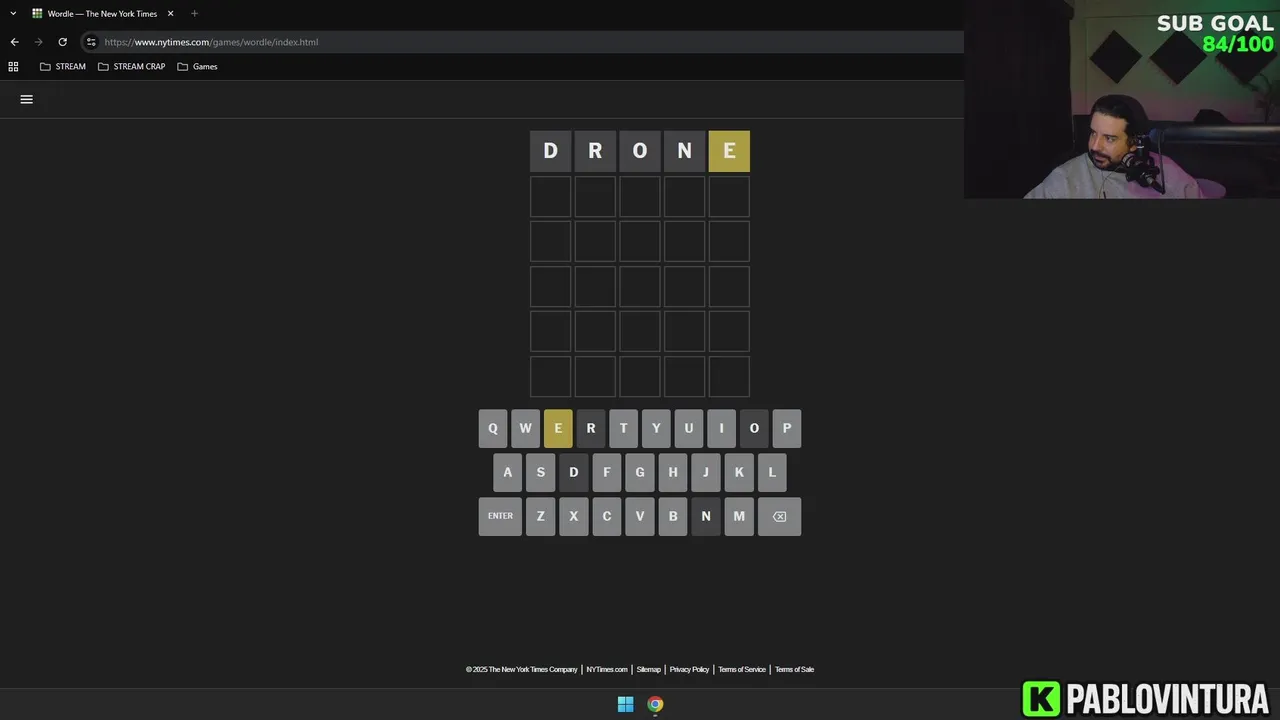Select the Wordle — The New York Times tab
Image resolution: width=1280 pixels, height=720 pixels.
coord(103,14)
